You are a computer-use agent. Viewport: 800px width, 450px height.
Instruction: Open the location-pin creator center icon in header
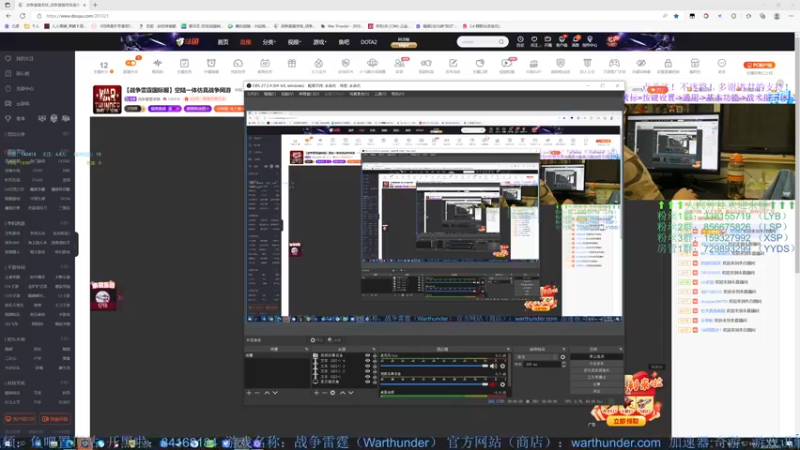point(590,39)
